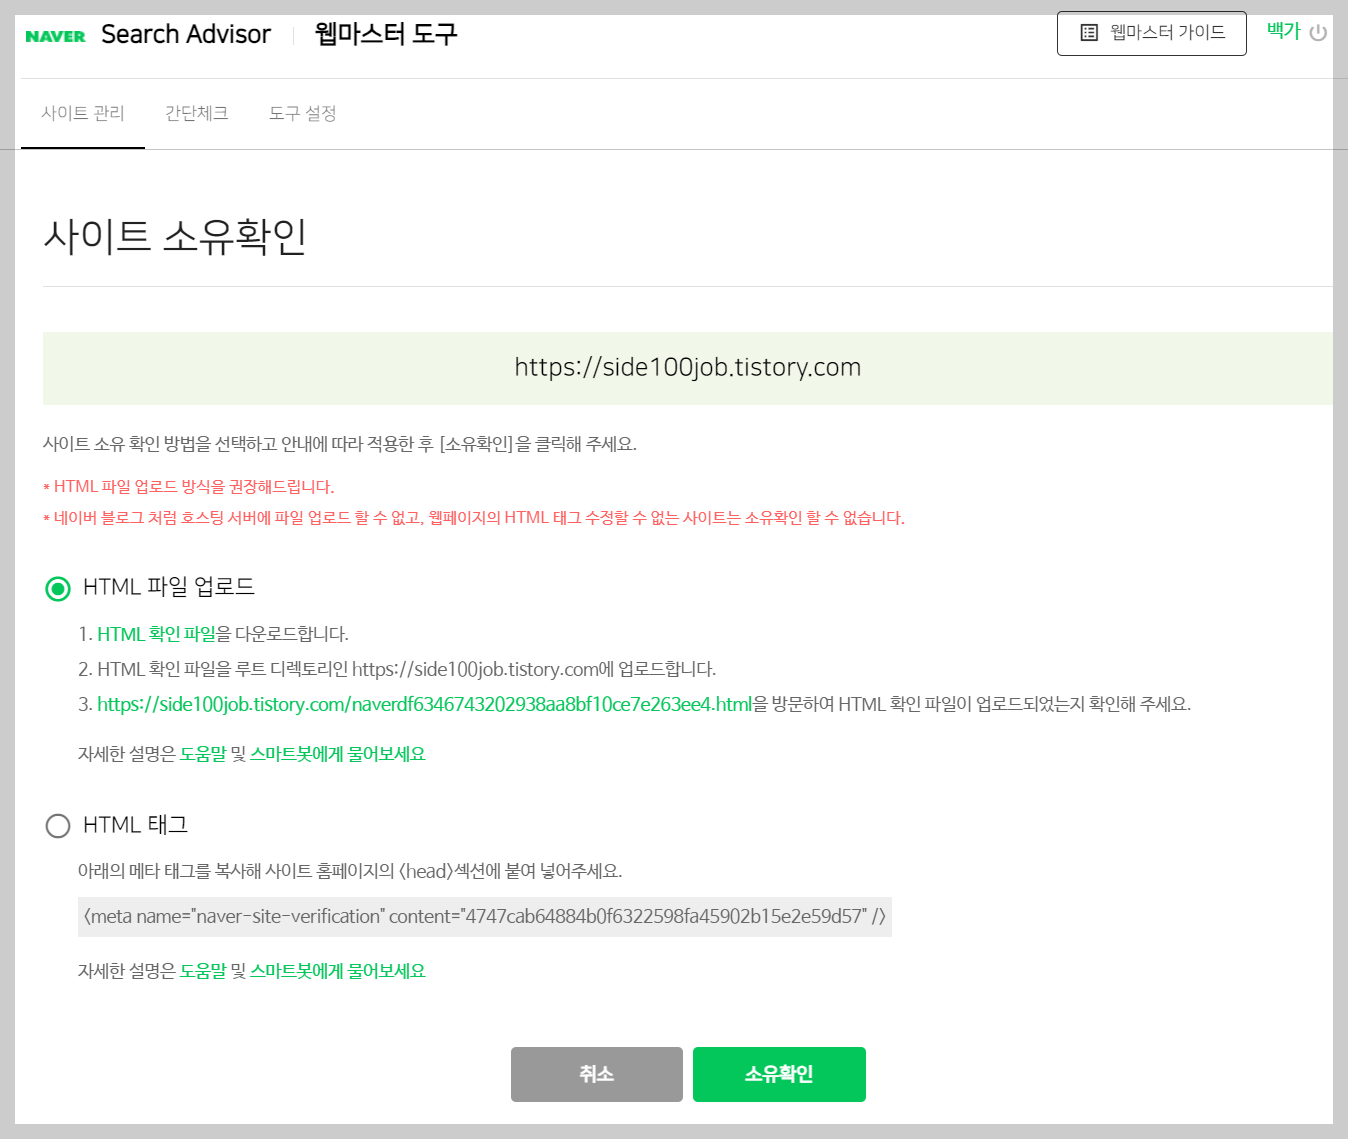Open 도움말 under HTML 태그 section
This screenshot has width=1348, height=1139.
(203, 971)
